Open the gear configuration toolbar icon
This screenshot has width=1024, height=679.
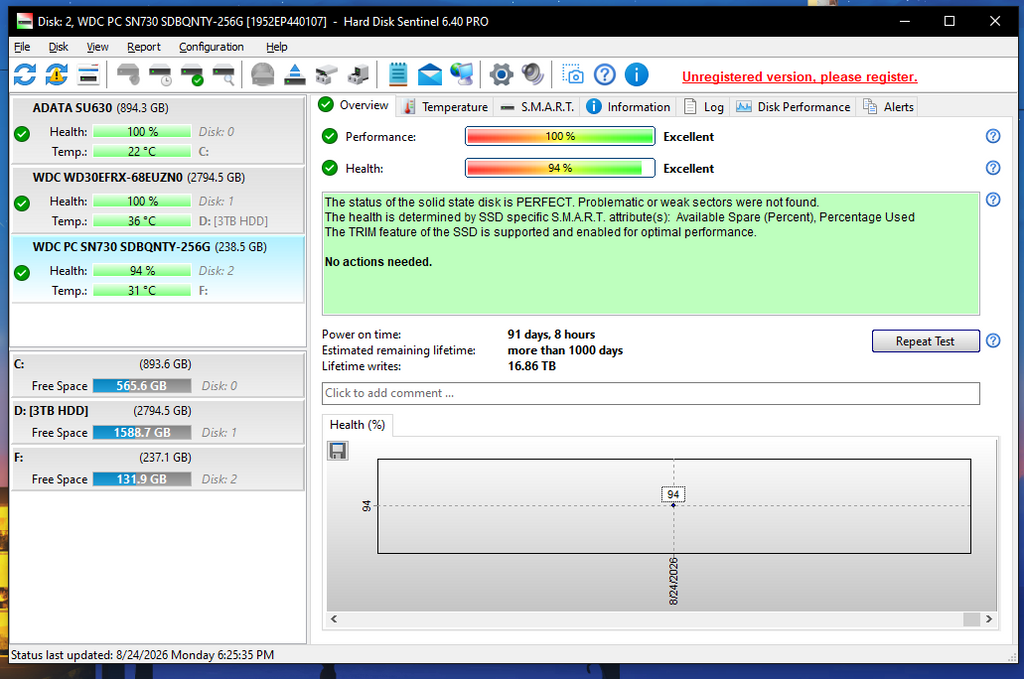[x=501, y=74]
